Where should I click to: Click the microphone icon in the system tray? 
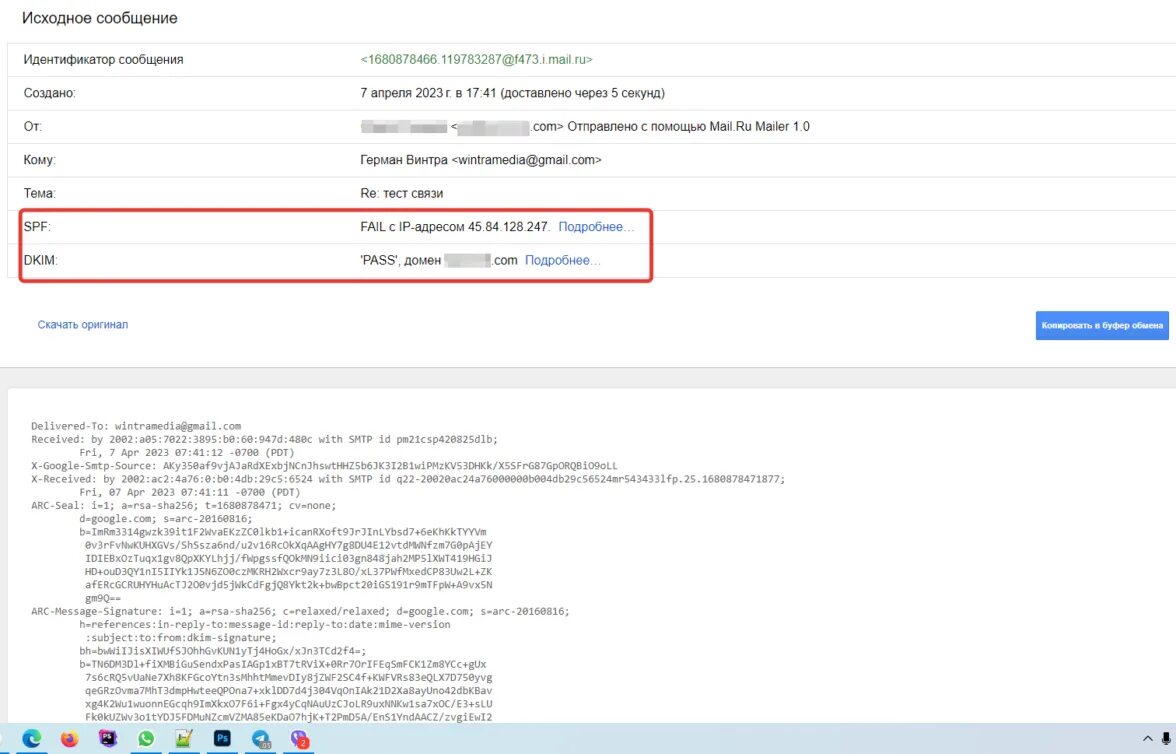click(1166, 739)
